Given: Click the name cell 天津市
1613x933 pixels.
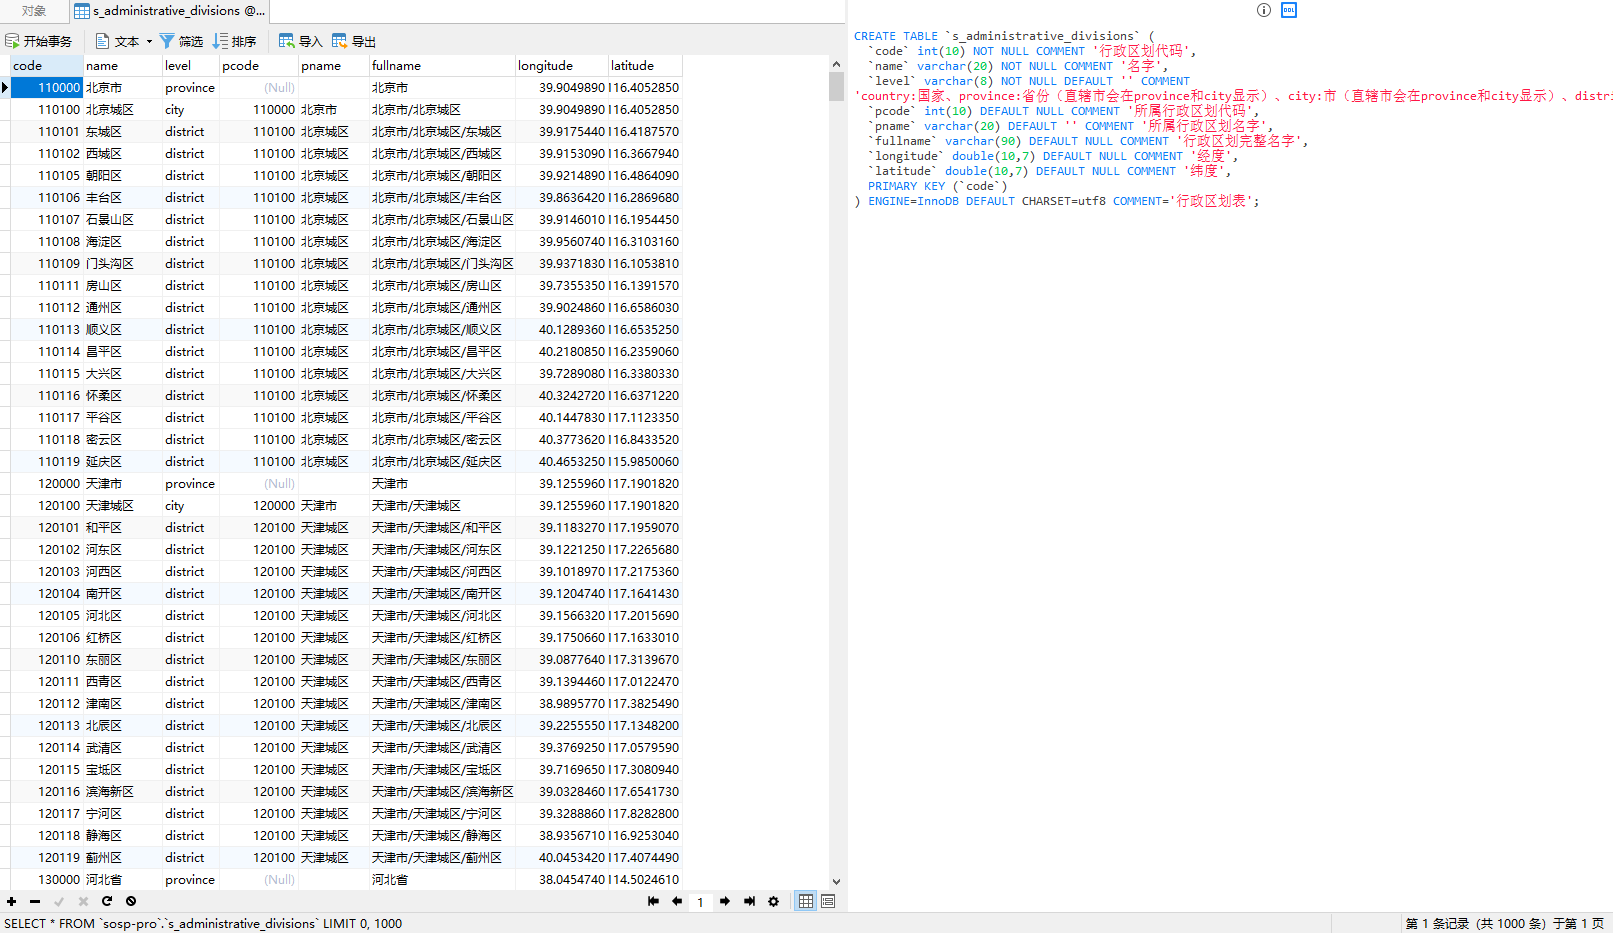Looking at the screenshot, I should point(122,484).
